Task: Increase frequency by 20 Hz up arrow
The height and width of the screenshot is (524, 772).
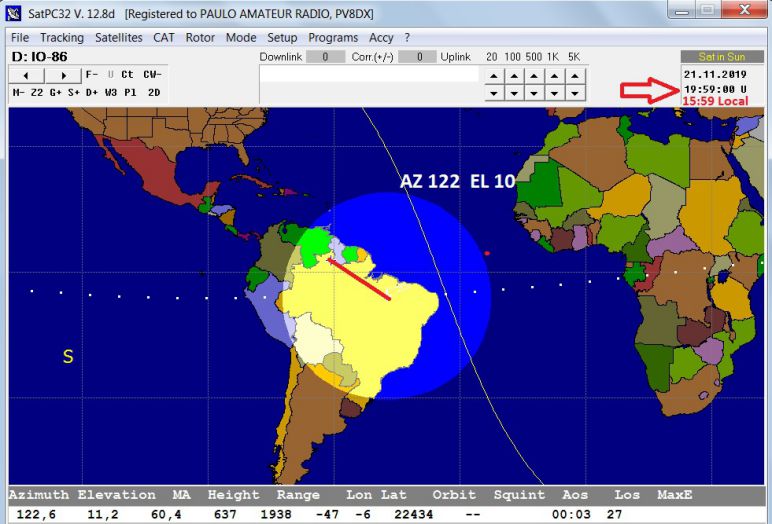Action: [x=493, y=75]
